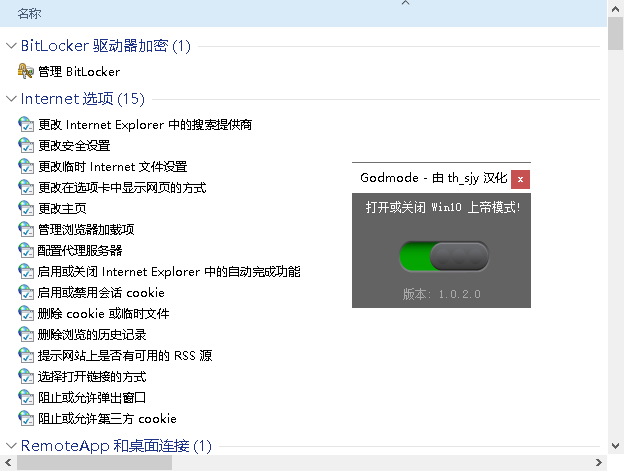The image size is (624, 471).
Task: Collapse the BitLocker 驱动器加密 group
Action: [x=11, y=45]
